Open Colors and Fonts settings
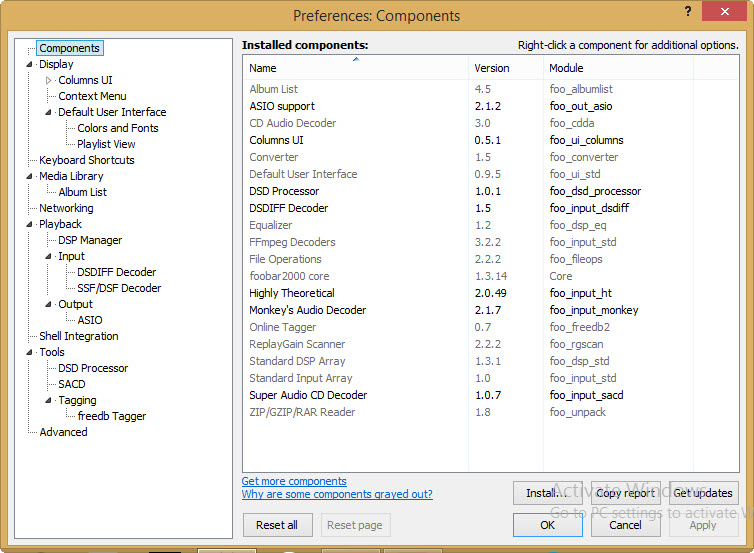Screen dimensions: 754x553 [x=118, y=128]
